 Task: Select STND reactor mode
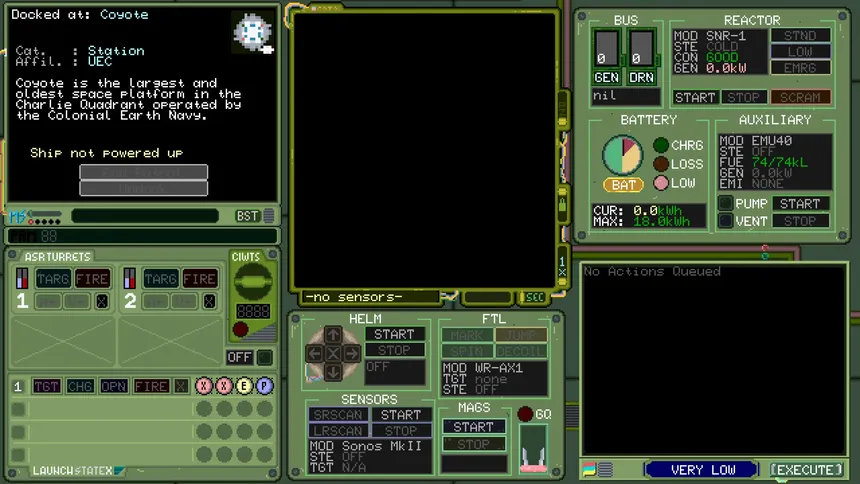(800, 36)
